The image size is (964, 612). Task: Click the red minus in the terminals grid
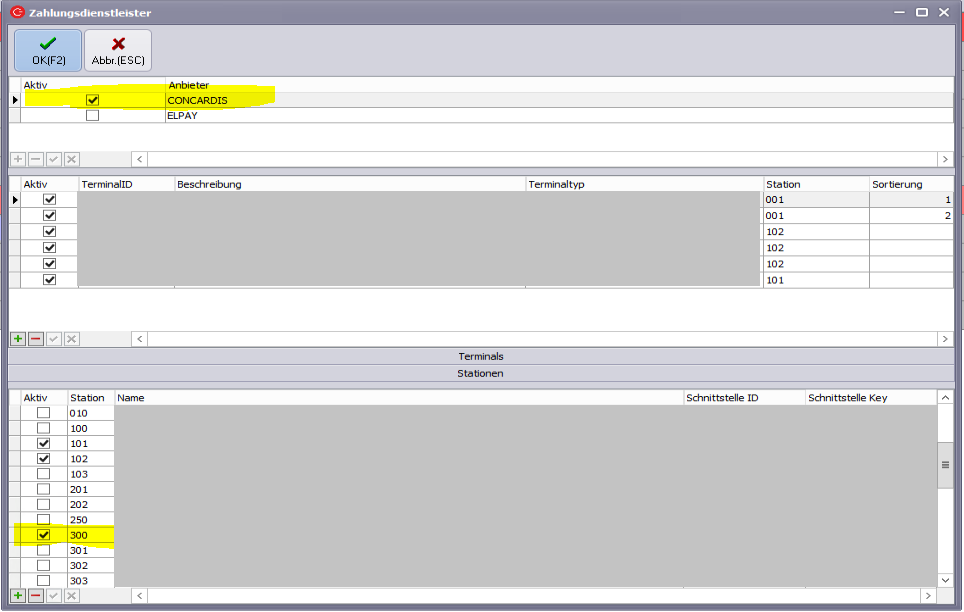click(x=36, y=339)
